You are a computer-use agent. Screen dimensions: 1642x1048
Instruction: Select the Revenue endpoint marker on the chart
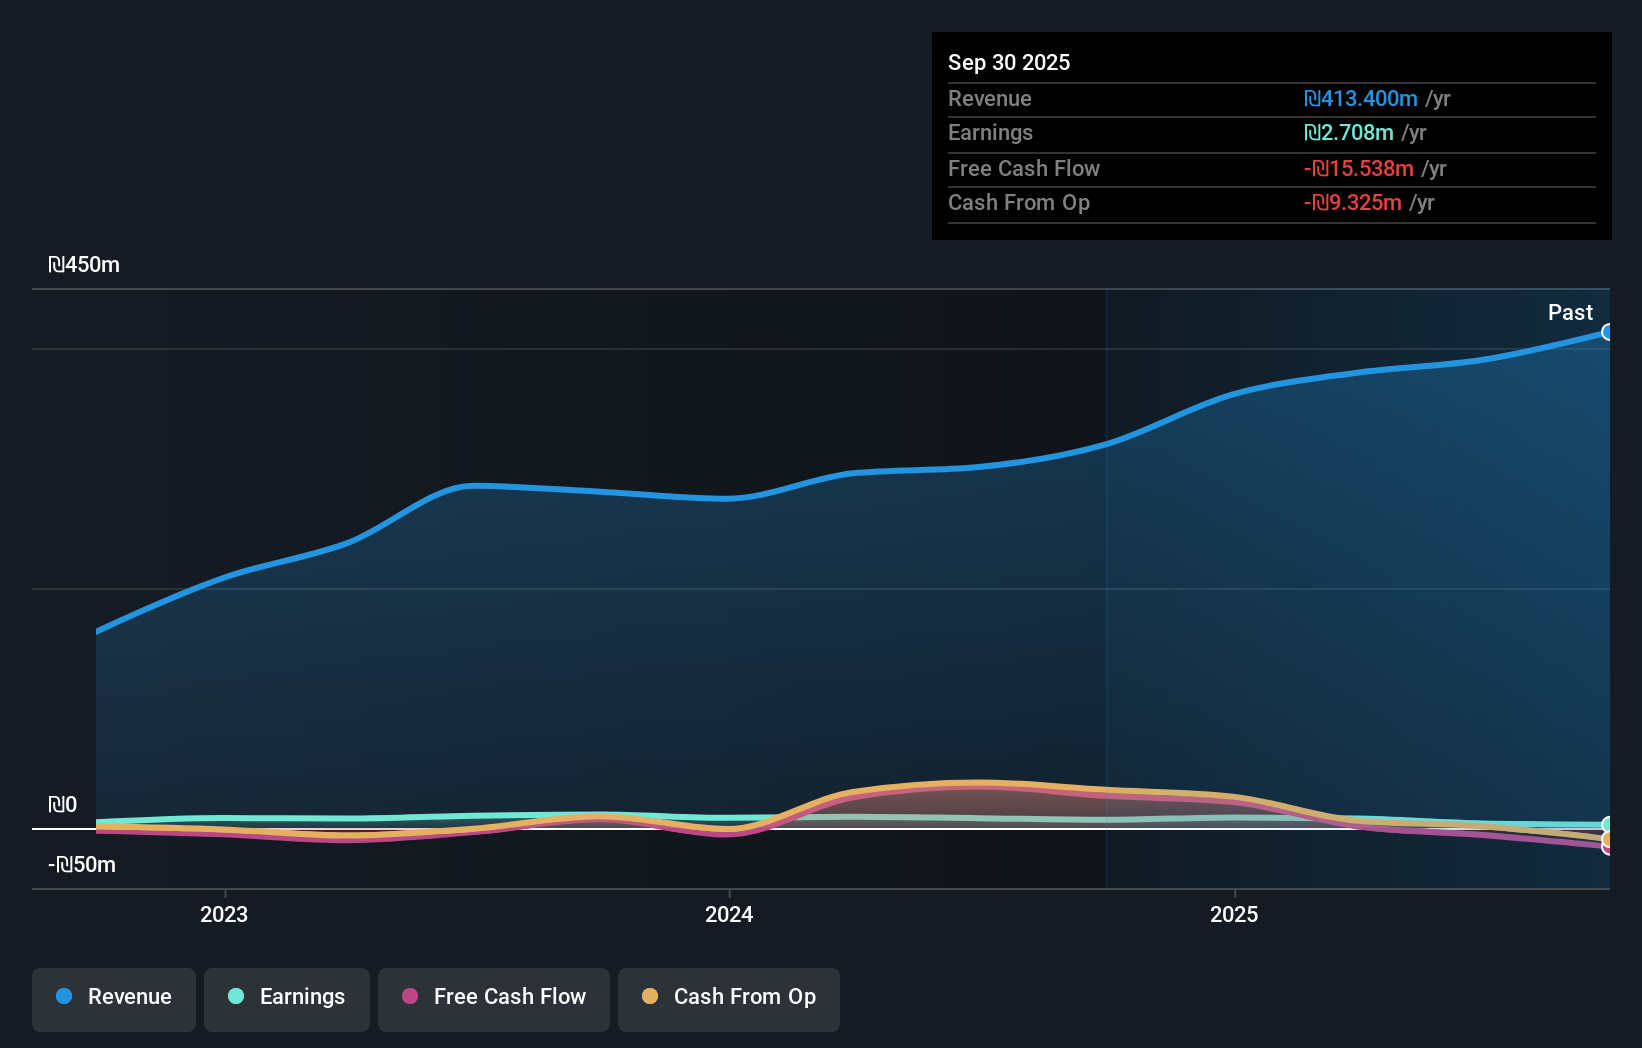(1608, 331)
